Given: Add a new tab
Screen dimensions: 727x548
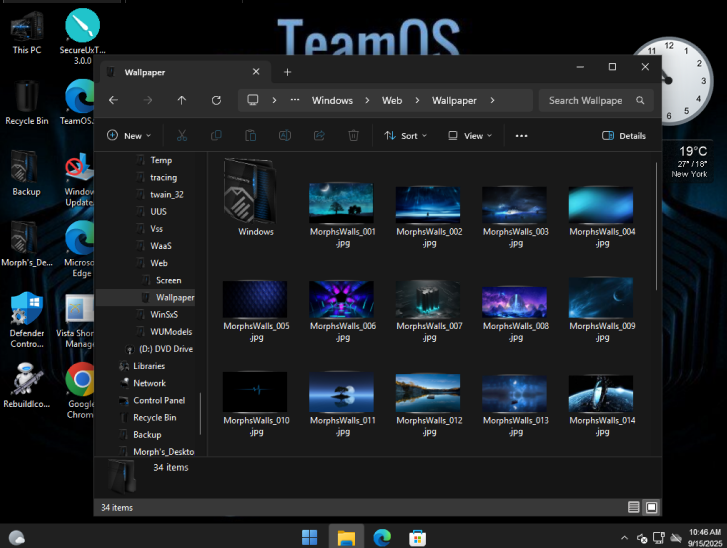Looking at the screenshot, I should [287, 72].
